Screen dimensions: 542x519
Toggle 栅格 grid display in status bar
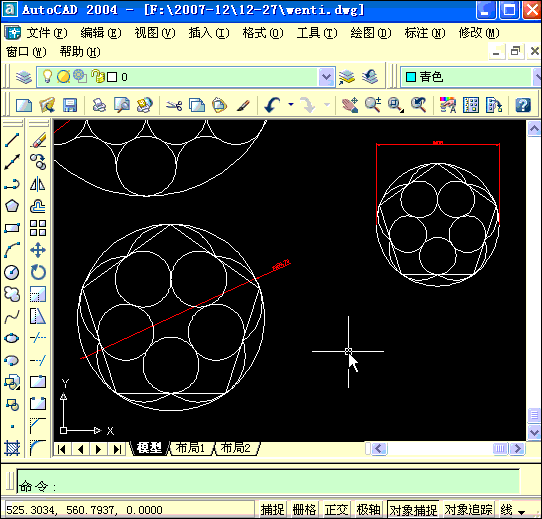305,510
